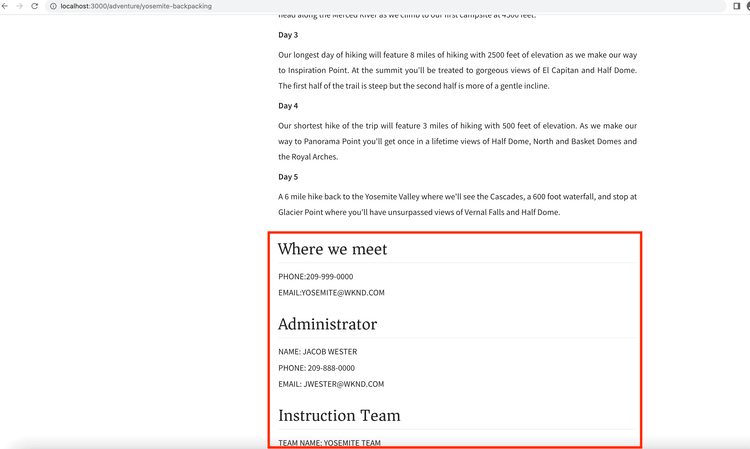Click the Day 4 paragraph about Panorama Point
The image size is (750, 449).
pyautogui.click(x=457, y=141)
